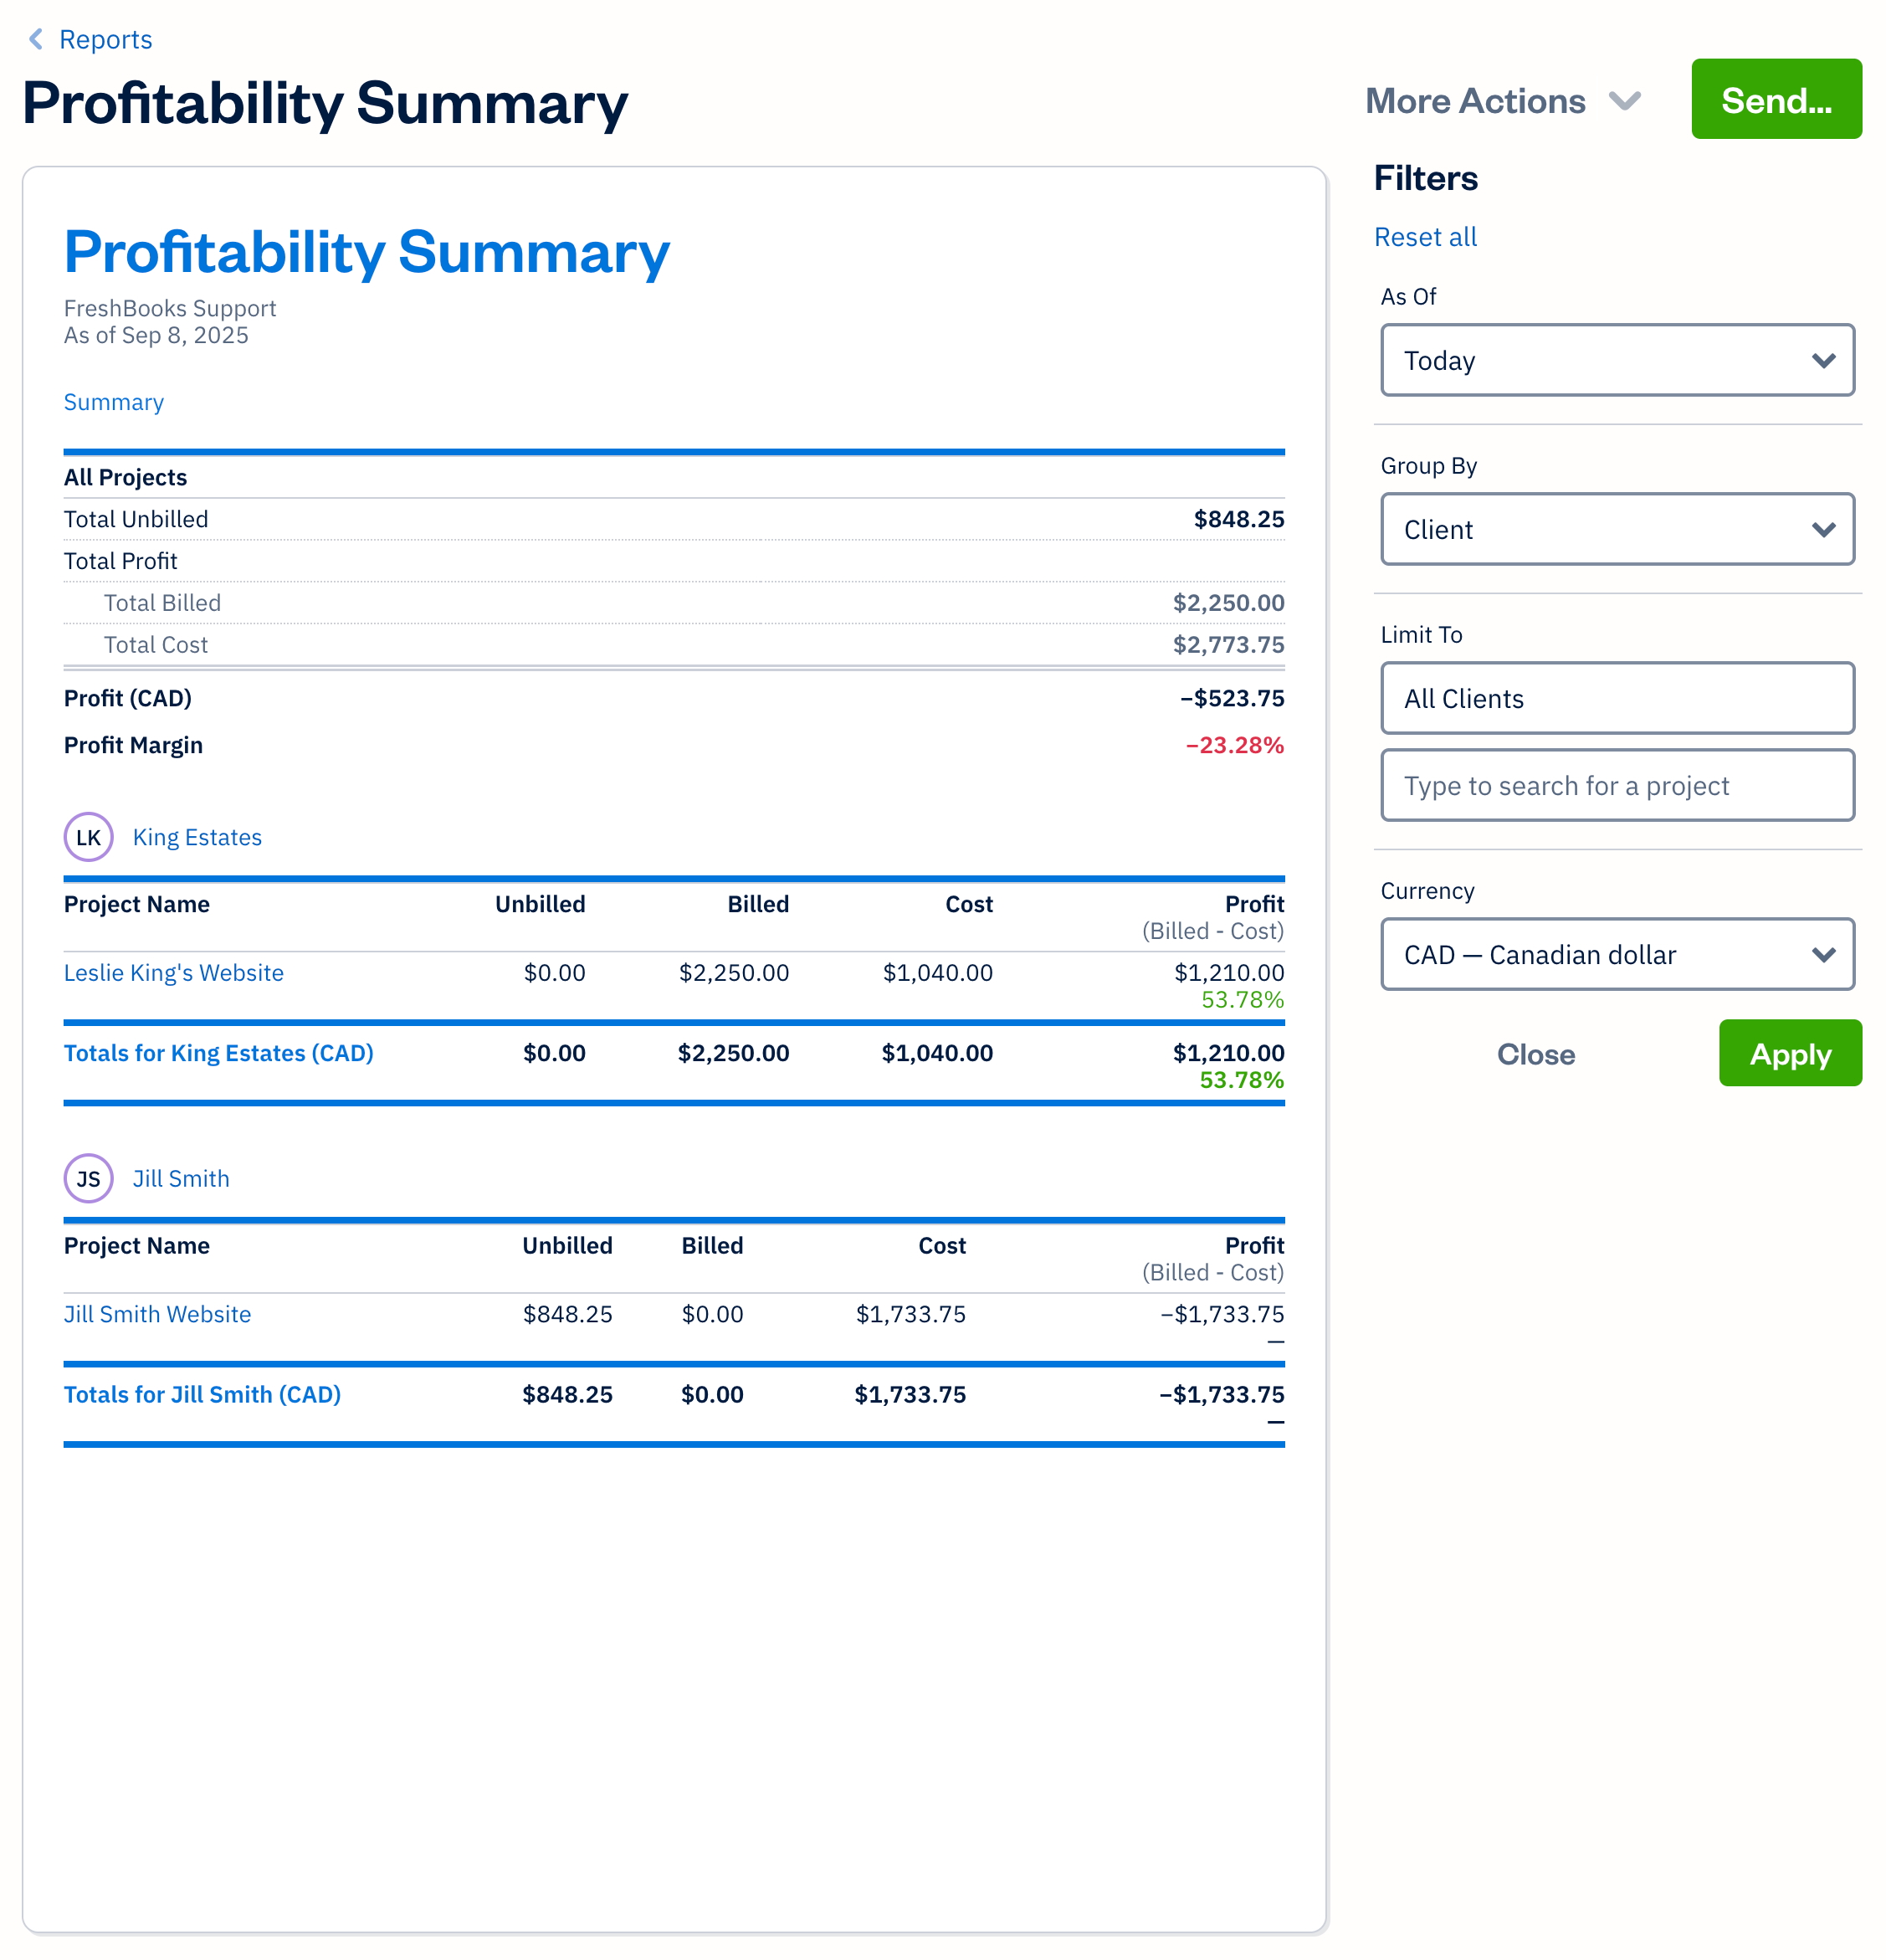Open the Group By 'Client' dropdown
Image resolution: width=1886 pixels, height=1960 pixels.
coord(1617,529)
